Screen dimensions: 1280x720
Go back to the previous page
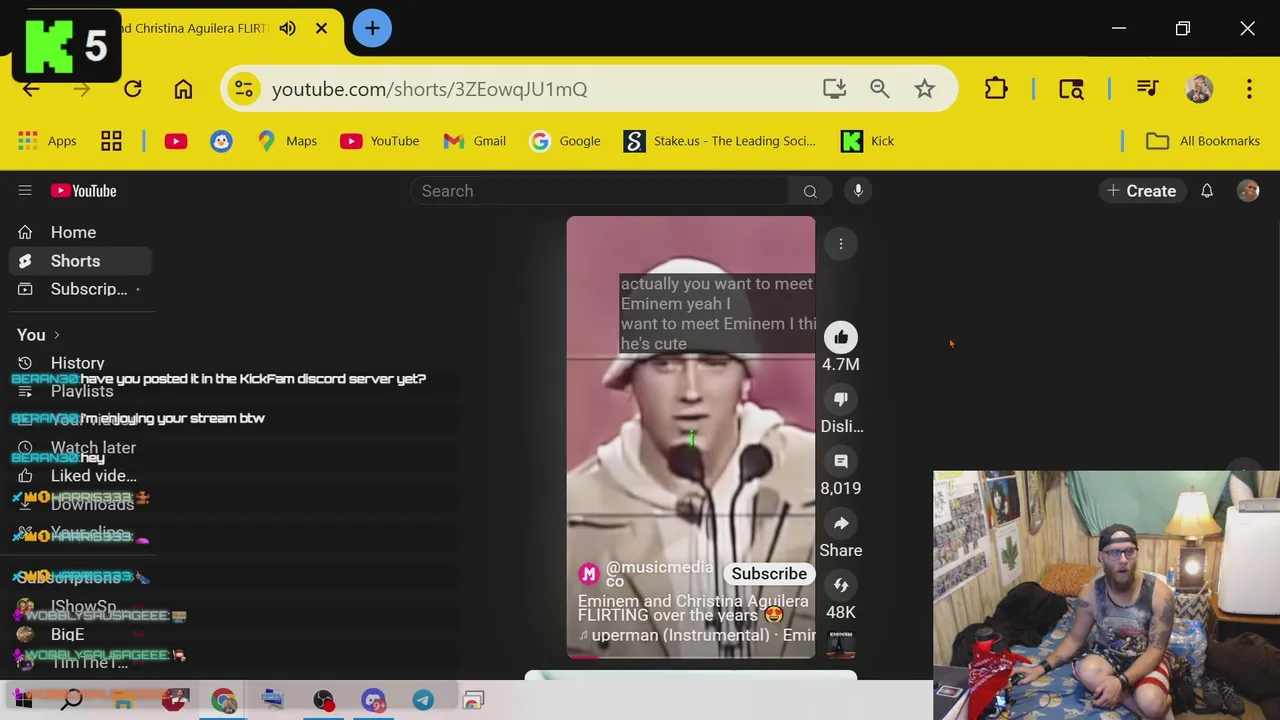coord(31,89)
